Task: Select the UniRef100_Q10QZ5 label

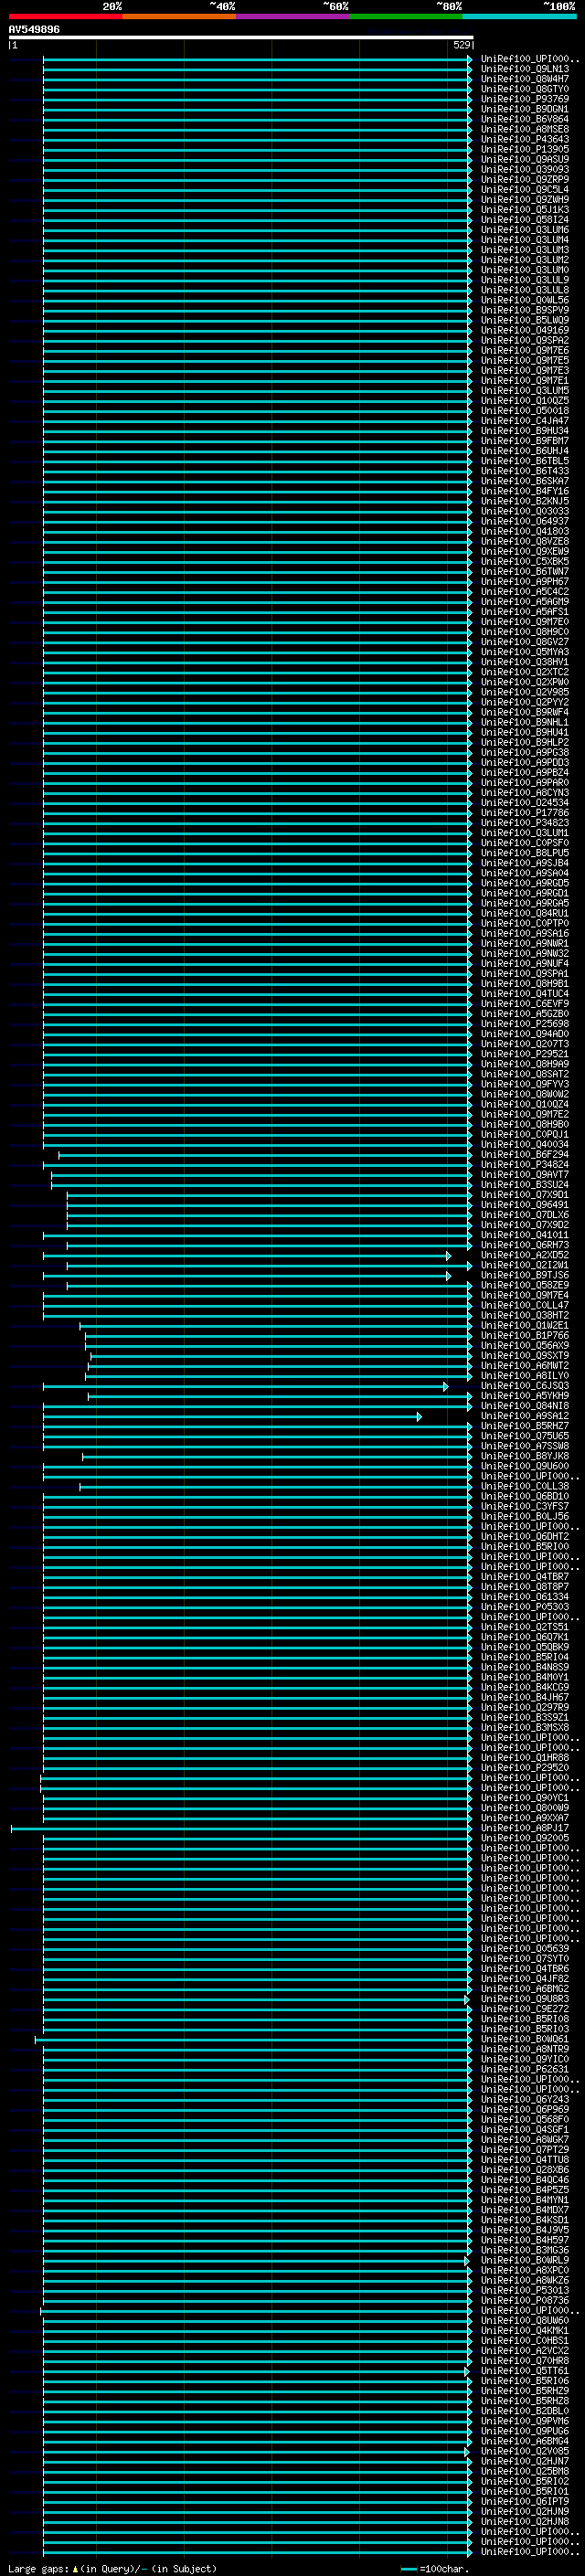Action: (525, 400)
